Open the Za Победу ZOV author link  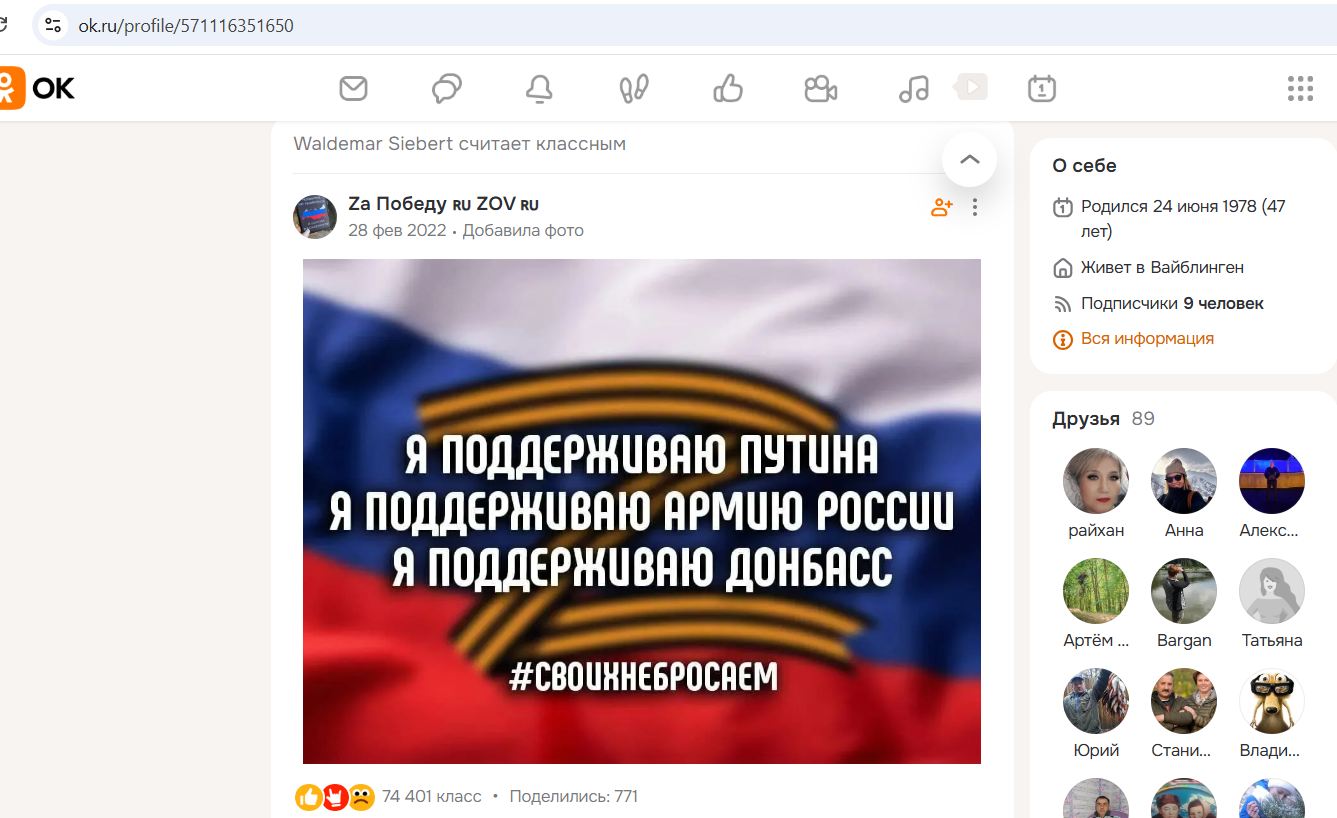tap(443, 204)
